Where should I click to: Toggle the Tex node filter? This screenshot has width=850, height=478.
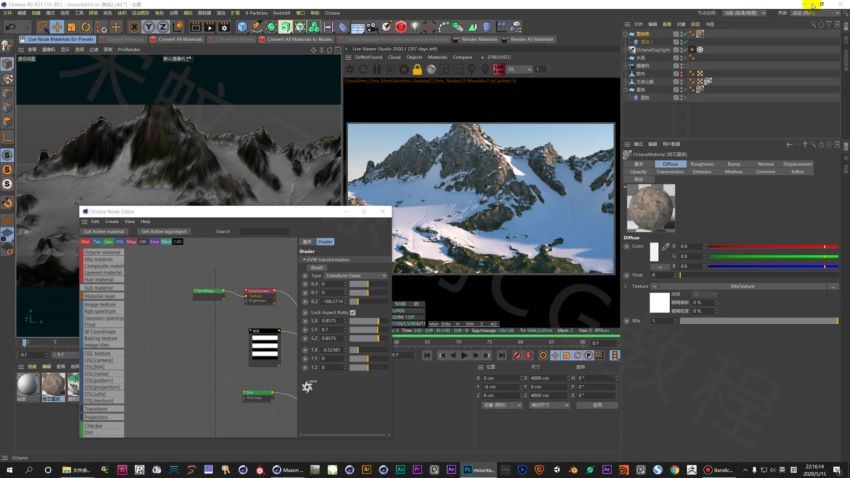point(97,242)
